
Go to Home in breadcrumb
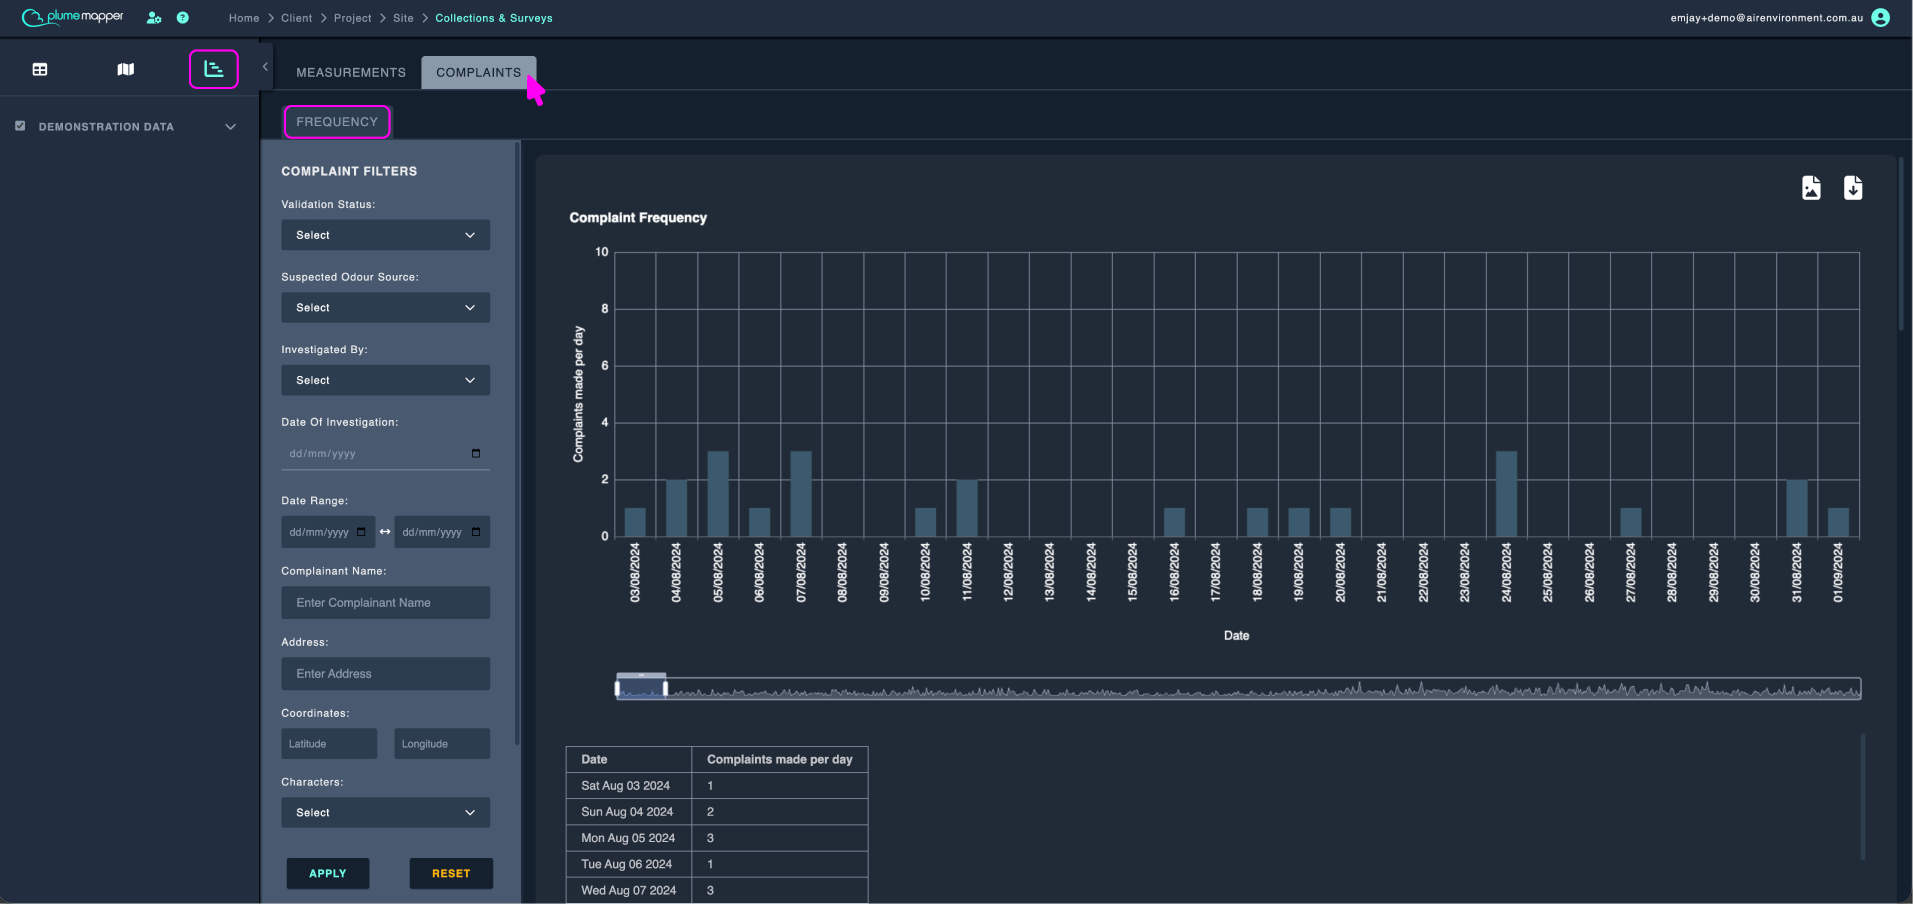tap(244, 18)
